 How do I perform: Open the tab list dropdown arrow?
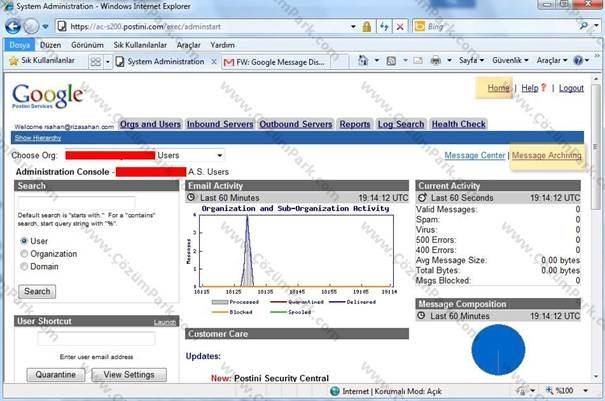[x=108, y=62]
